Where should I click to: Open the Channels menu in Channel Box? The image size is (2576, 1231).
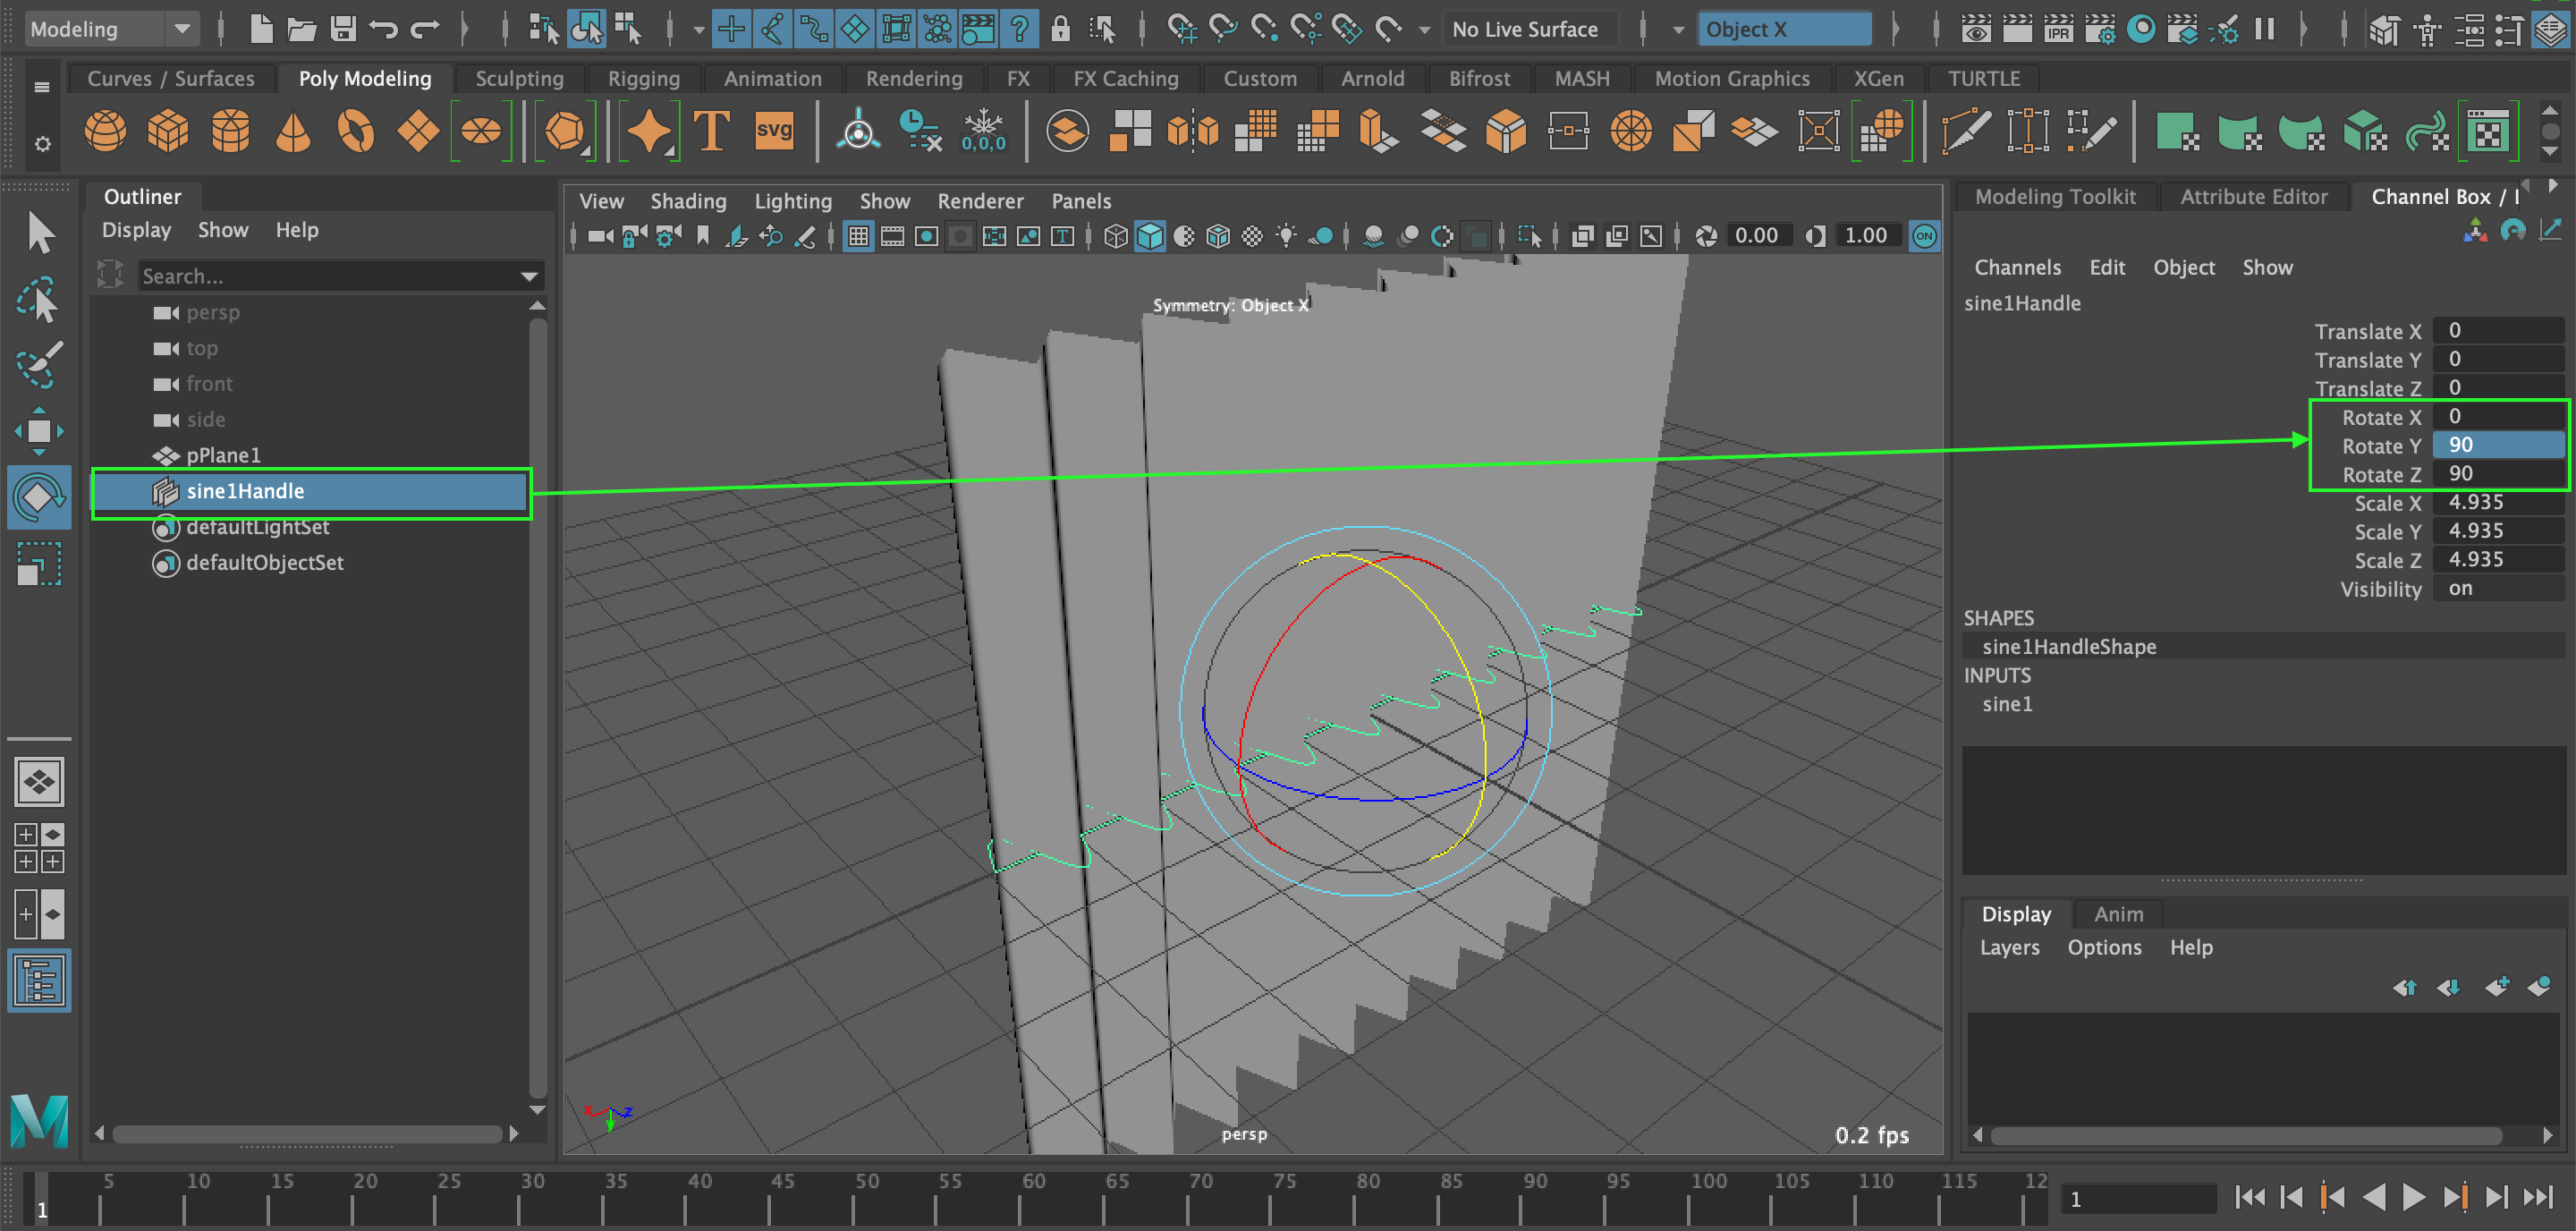(x=2017, y=267)
